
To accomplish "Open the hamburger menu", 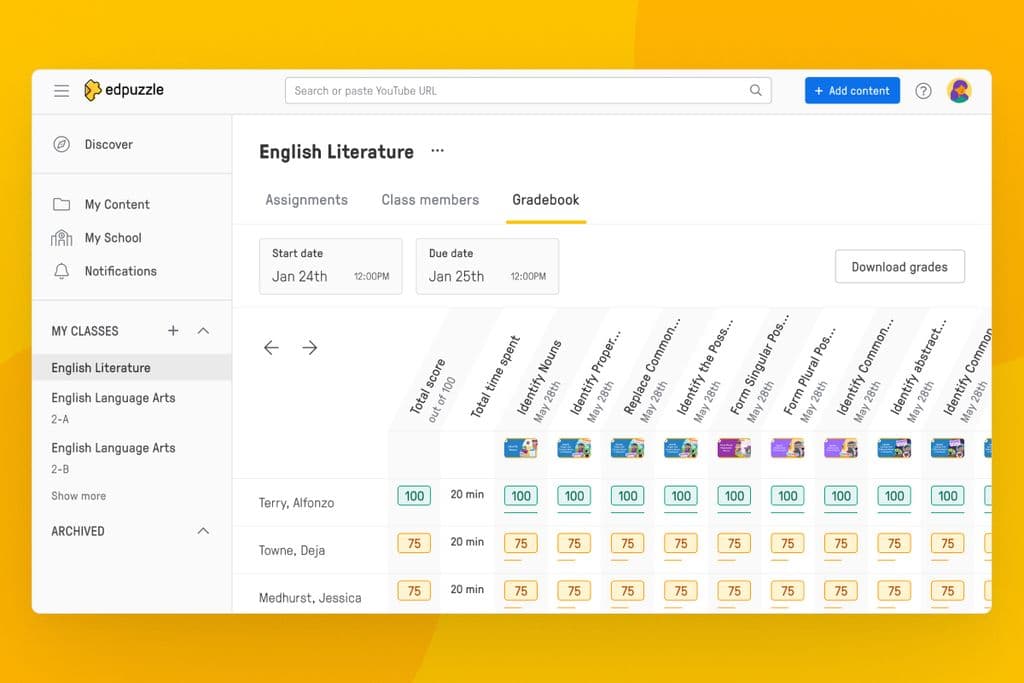I will 60,90.
